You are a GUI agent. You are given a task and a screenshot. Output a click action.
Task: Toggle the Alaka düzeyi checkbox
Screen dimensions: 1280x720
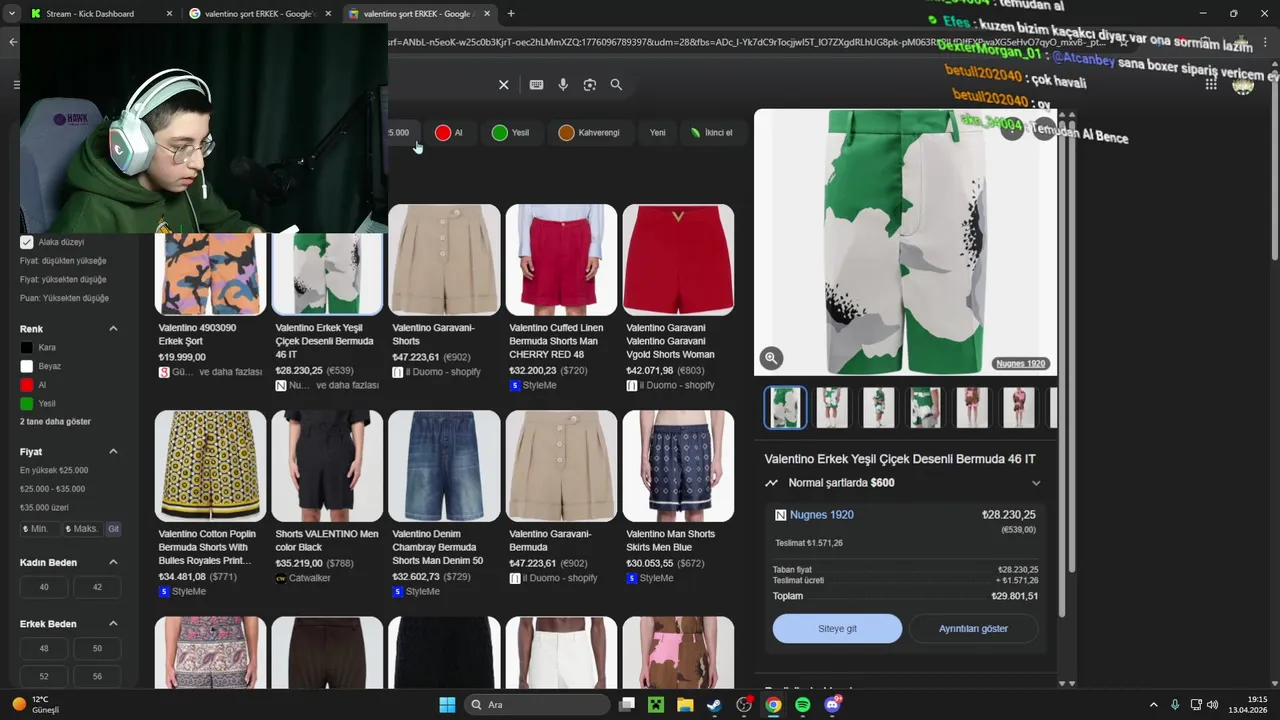[x=27, y=242]
